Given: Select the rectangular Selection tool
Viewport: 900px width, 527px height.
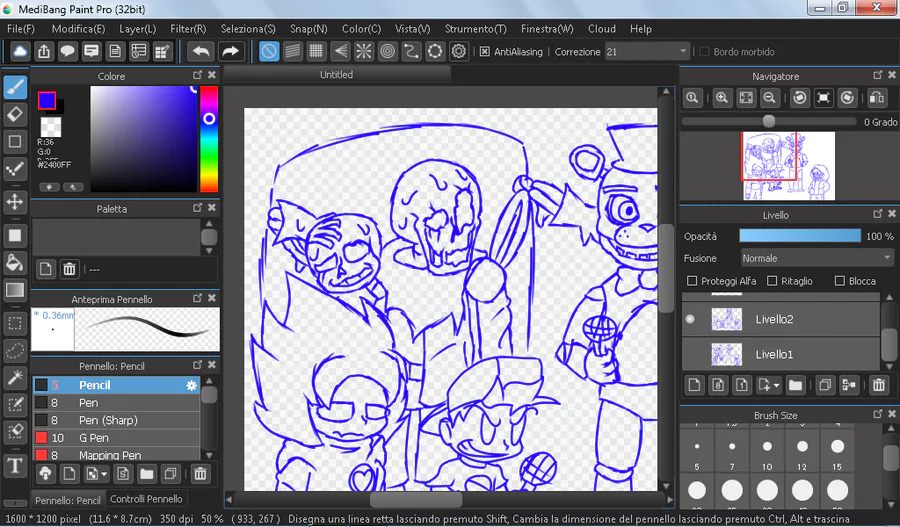Looking at the screenshot, I should click(15, 324).
